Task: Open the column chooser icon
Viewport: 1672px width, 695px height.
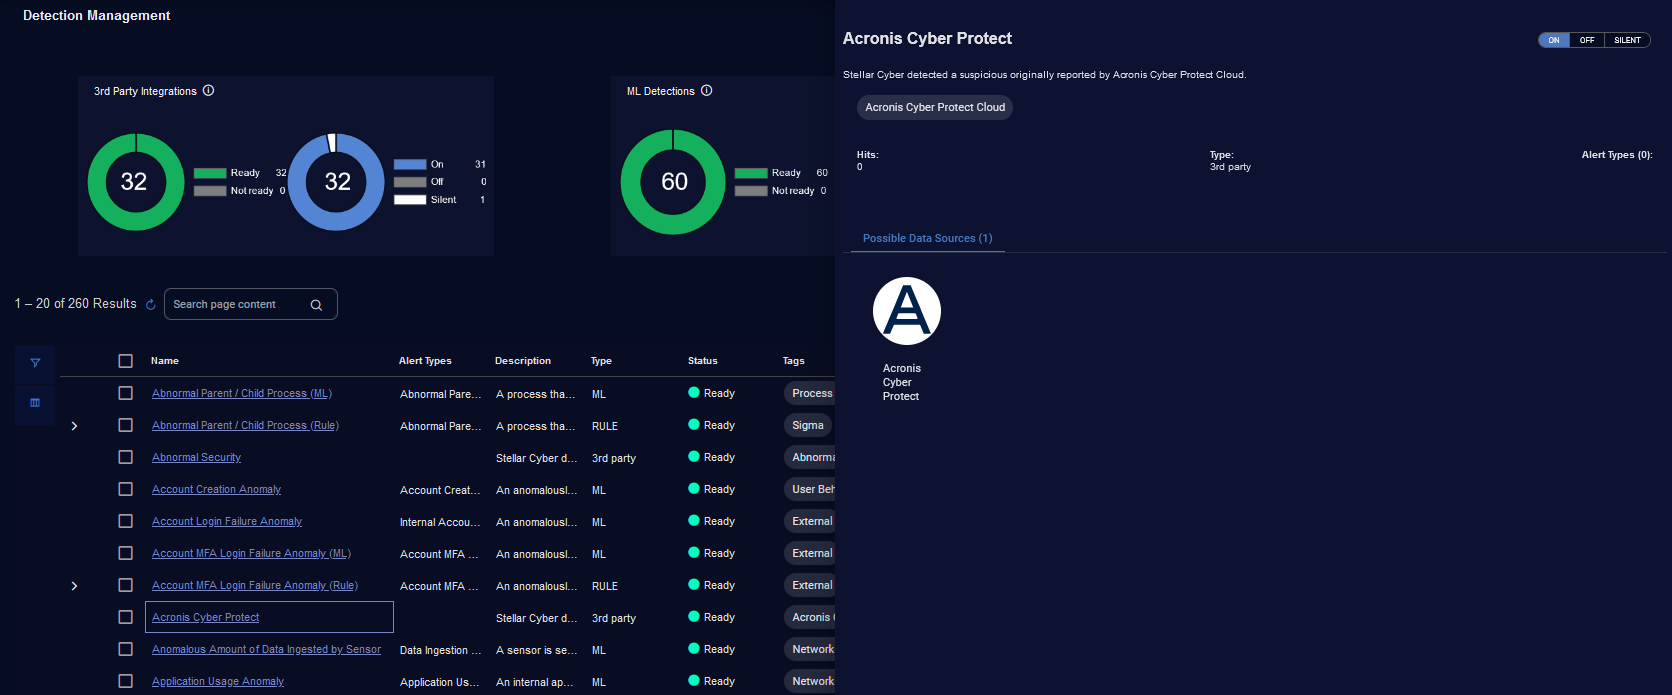Action: coord(35,403)
